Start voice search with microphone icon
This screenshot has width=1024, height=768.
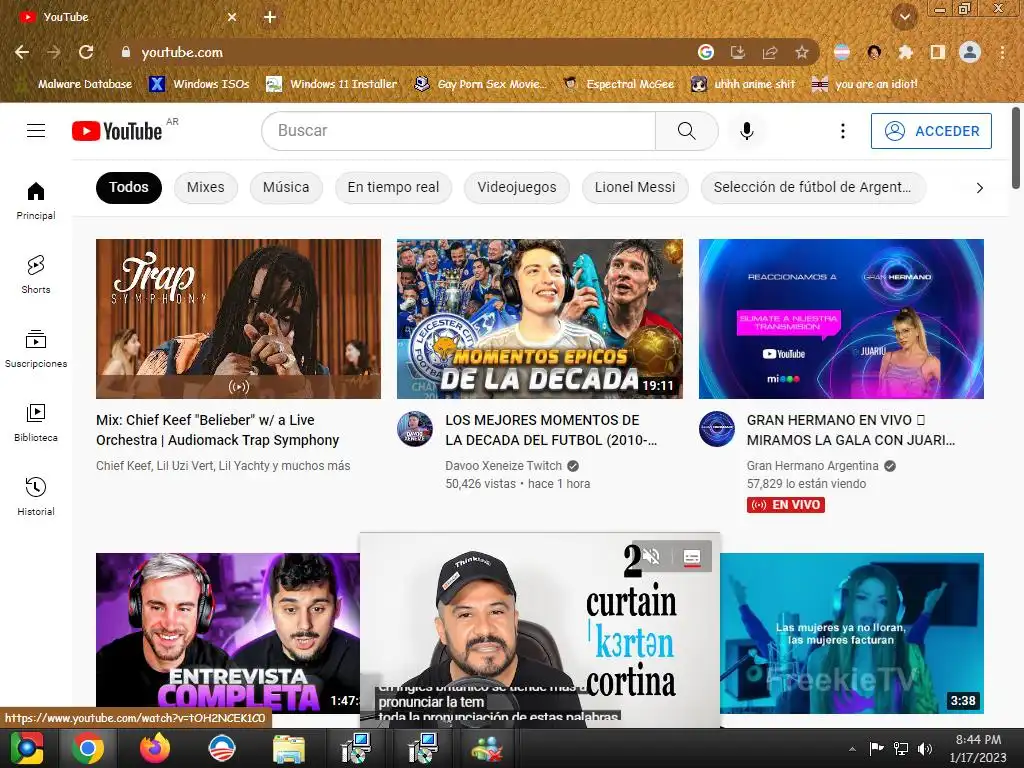click(746, 131)
